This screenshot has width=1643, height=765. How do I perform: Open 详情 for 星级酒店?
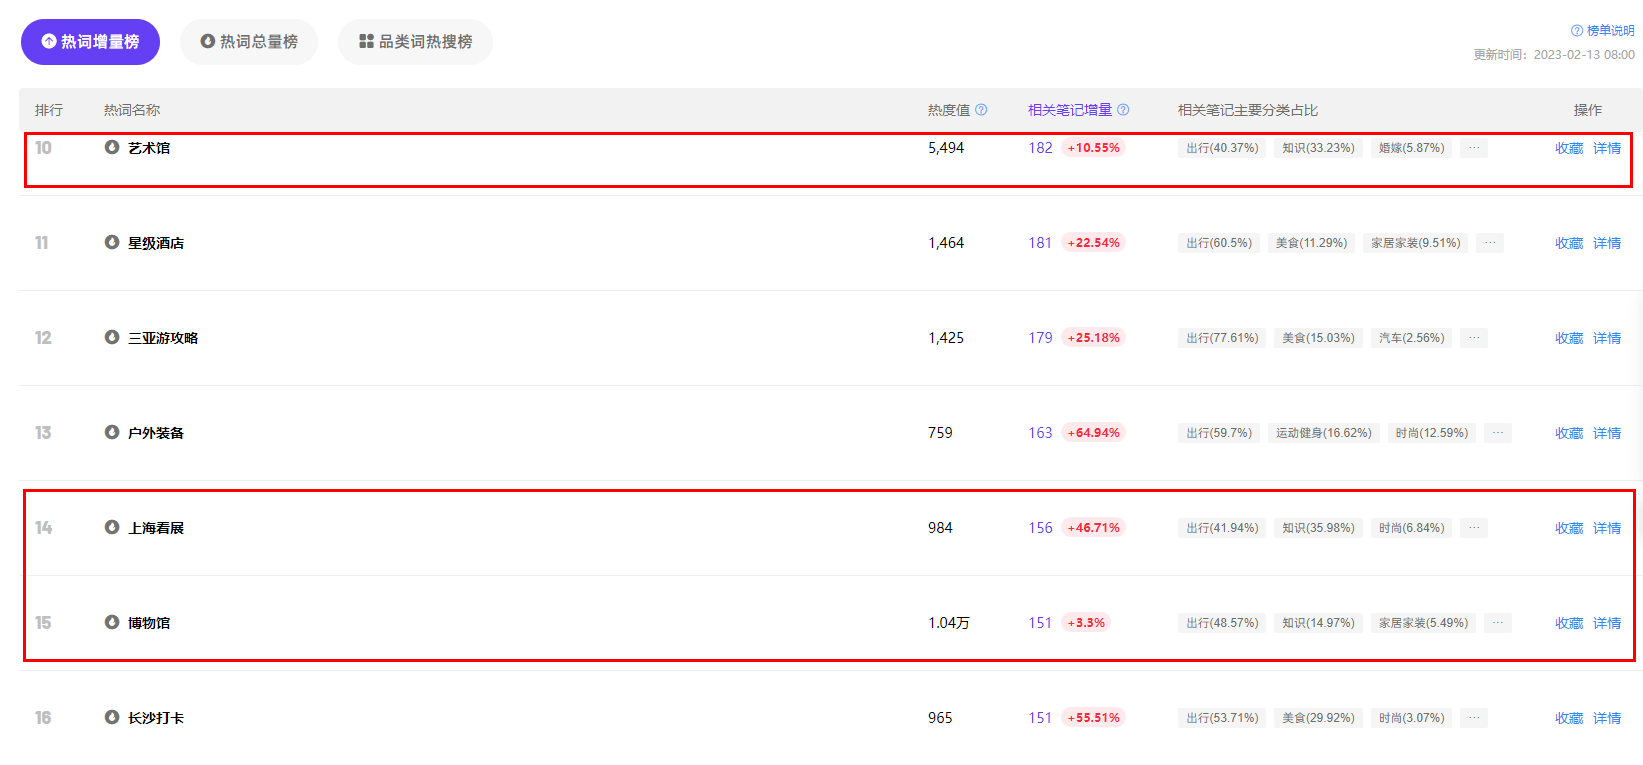point(1607,243)
